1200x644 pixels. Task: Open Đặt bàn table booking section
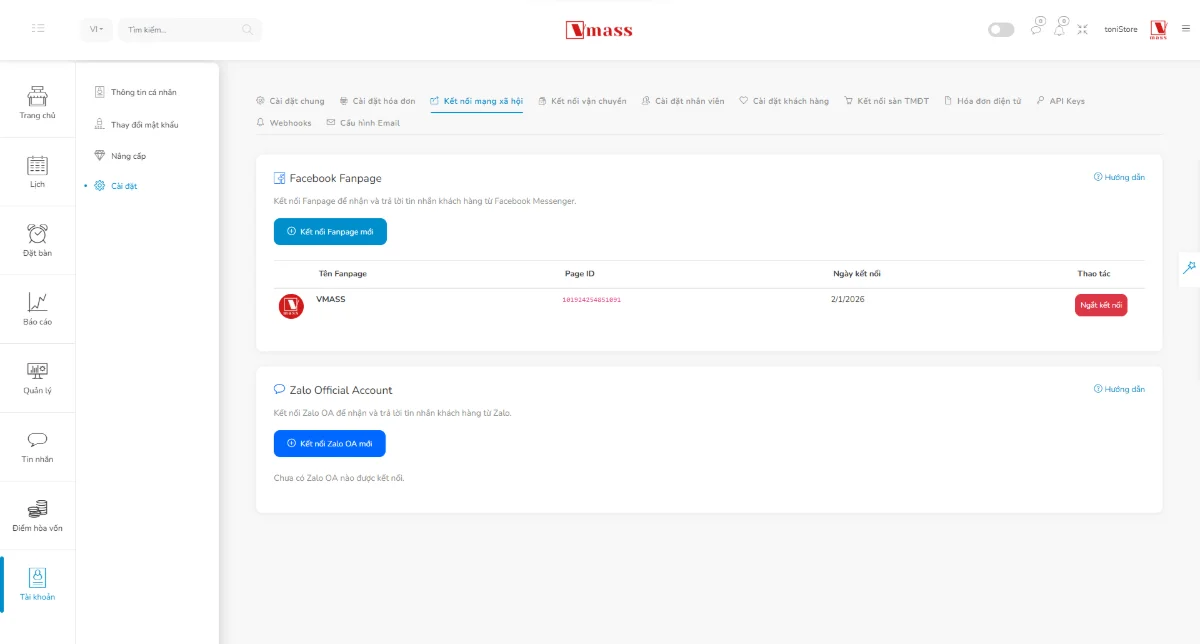(x=37, y=239)
